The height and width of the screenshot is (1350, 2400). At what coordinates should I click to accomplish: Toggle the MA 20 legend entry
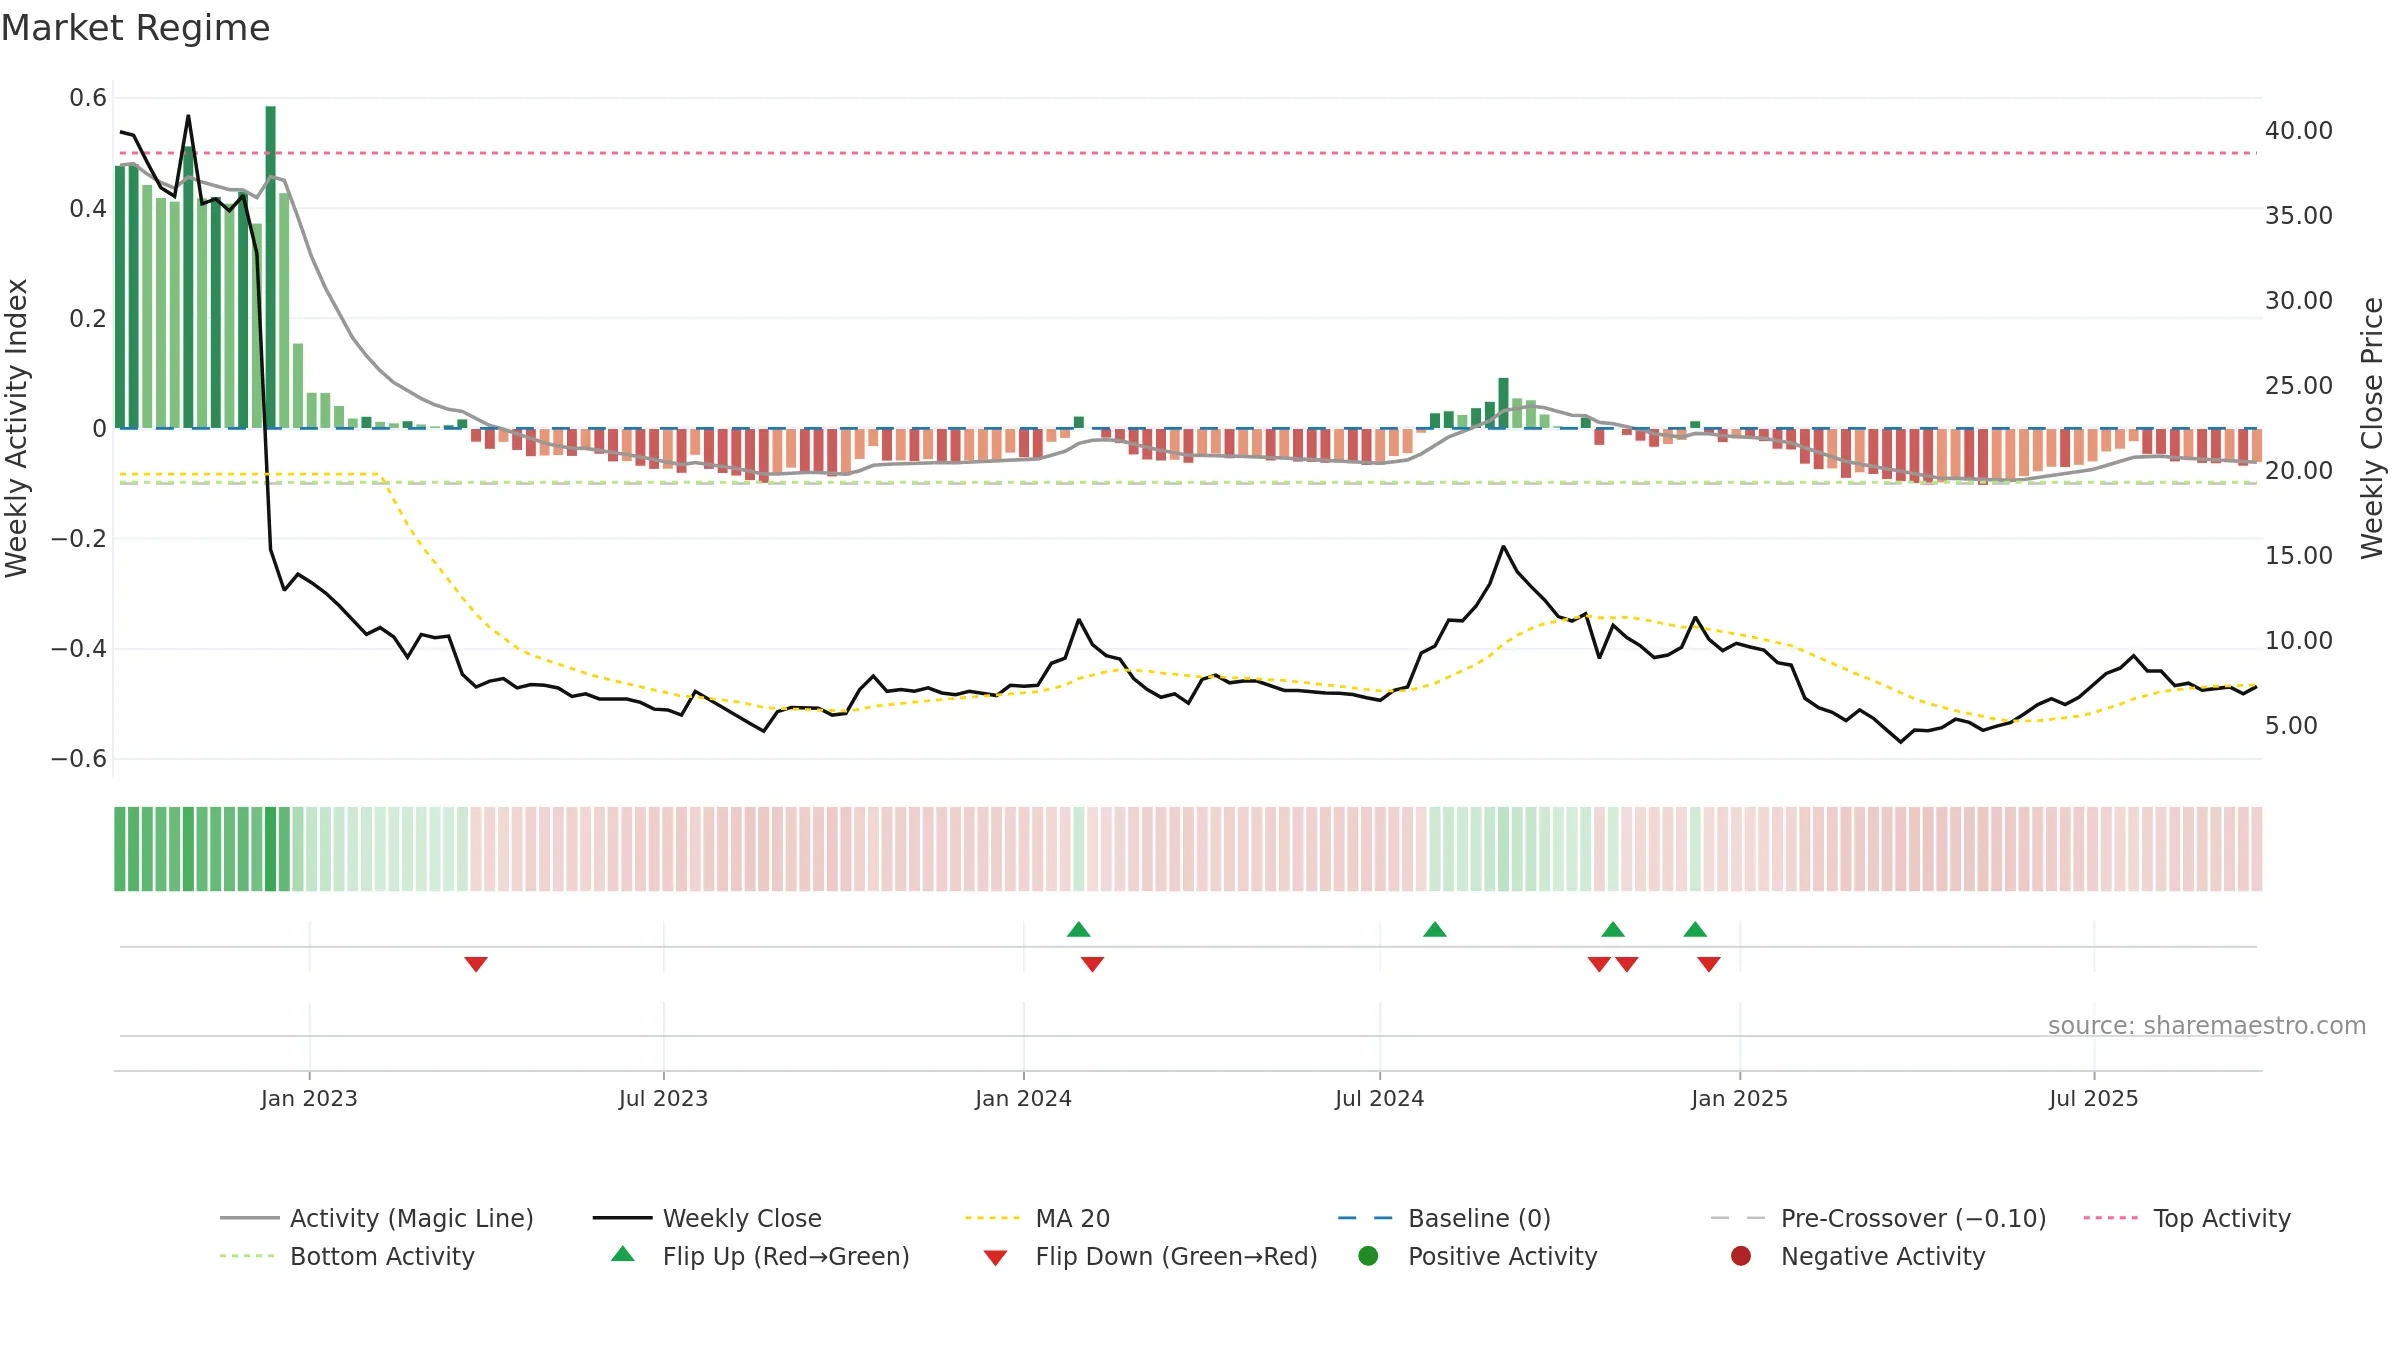pyautogui.click(x=1037, y=1218)
